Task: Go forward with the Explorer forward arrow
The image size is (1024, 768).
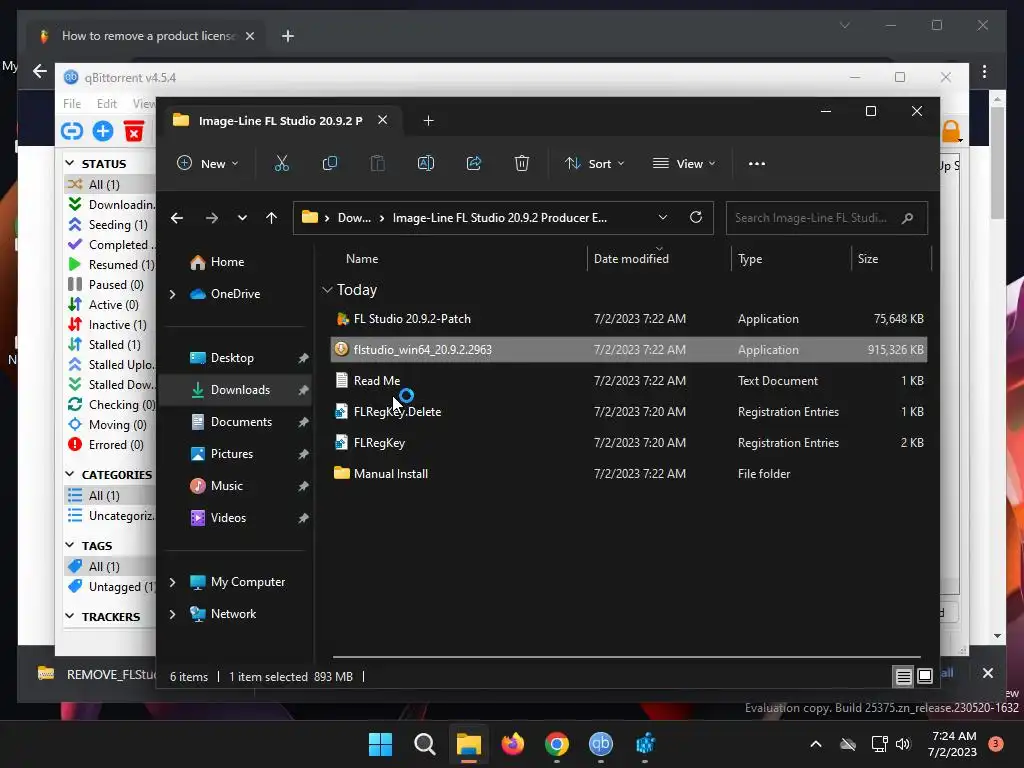Action: (212, 218)
